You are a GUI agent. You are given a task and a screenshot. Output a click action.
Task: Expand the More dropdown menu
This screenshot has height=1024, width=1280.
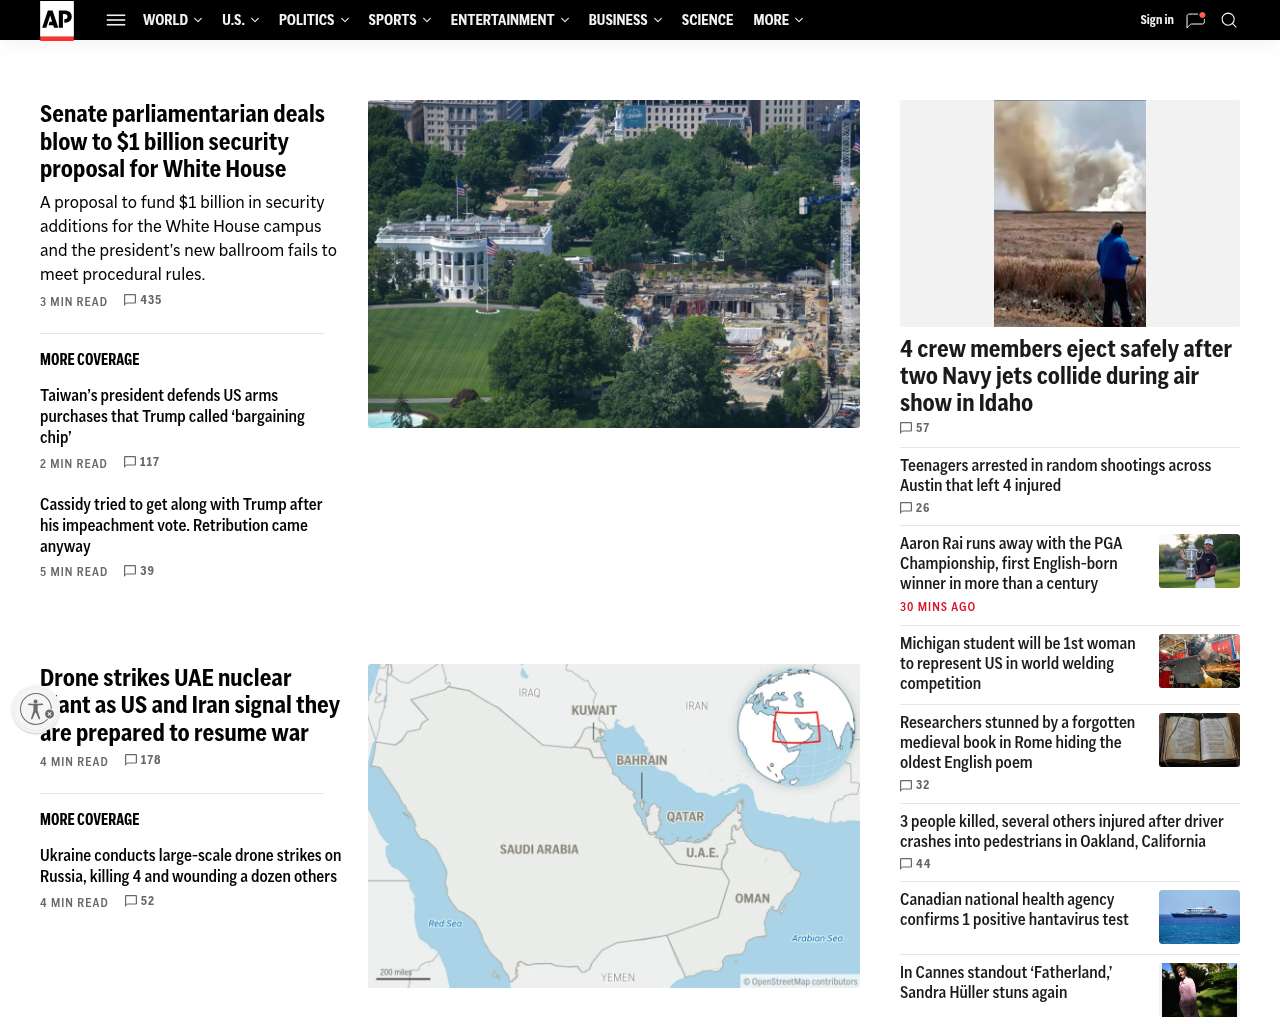[778, 20]
